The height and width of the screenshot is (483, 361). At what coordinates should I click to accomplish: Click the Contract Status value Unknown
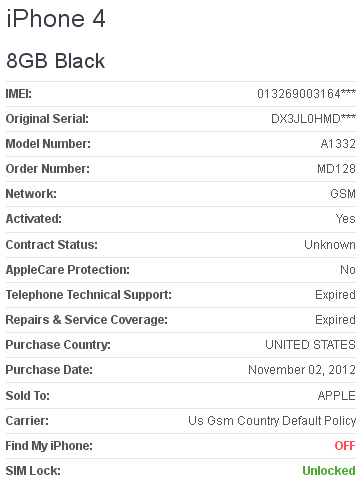click(x=330, y=245)
